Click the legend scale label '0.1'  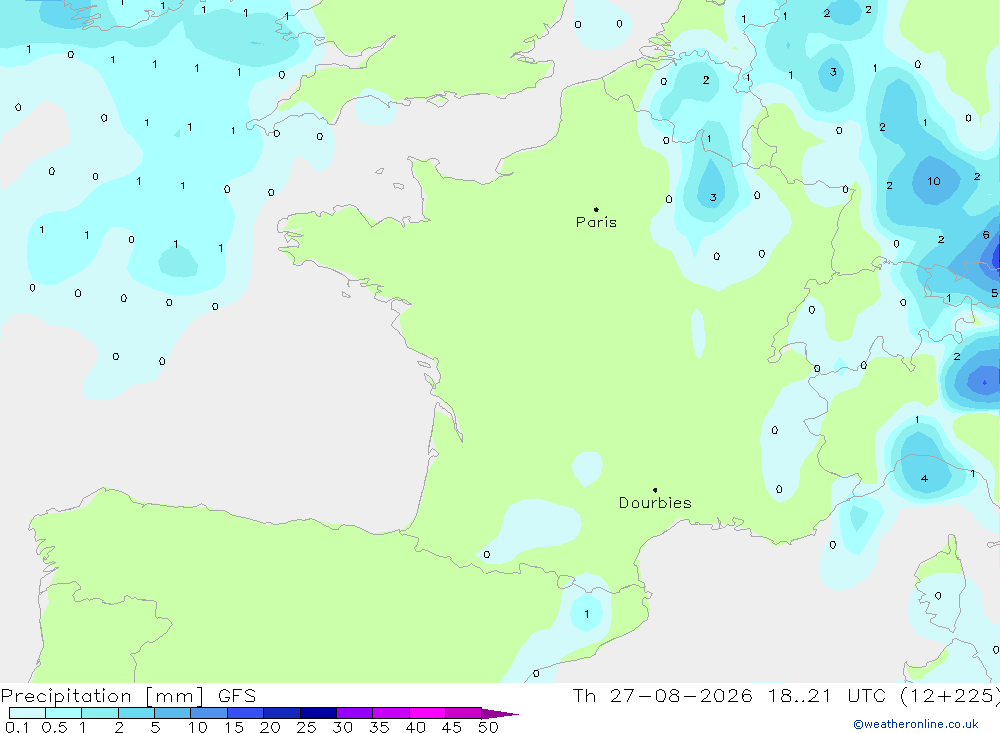pyautogui.click(x=17, y=727)
